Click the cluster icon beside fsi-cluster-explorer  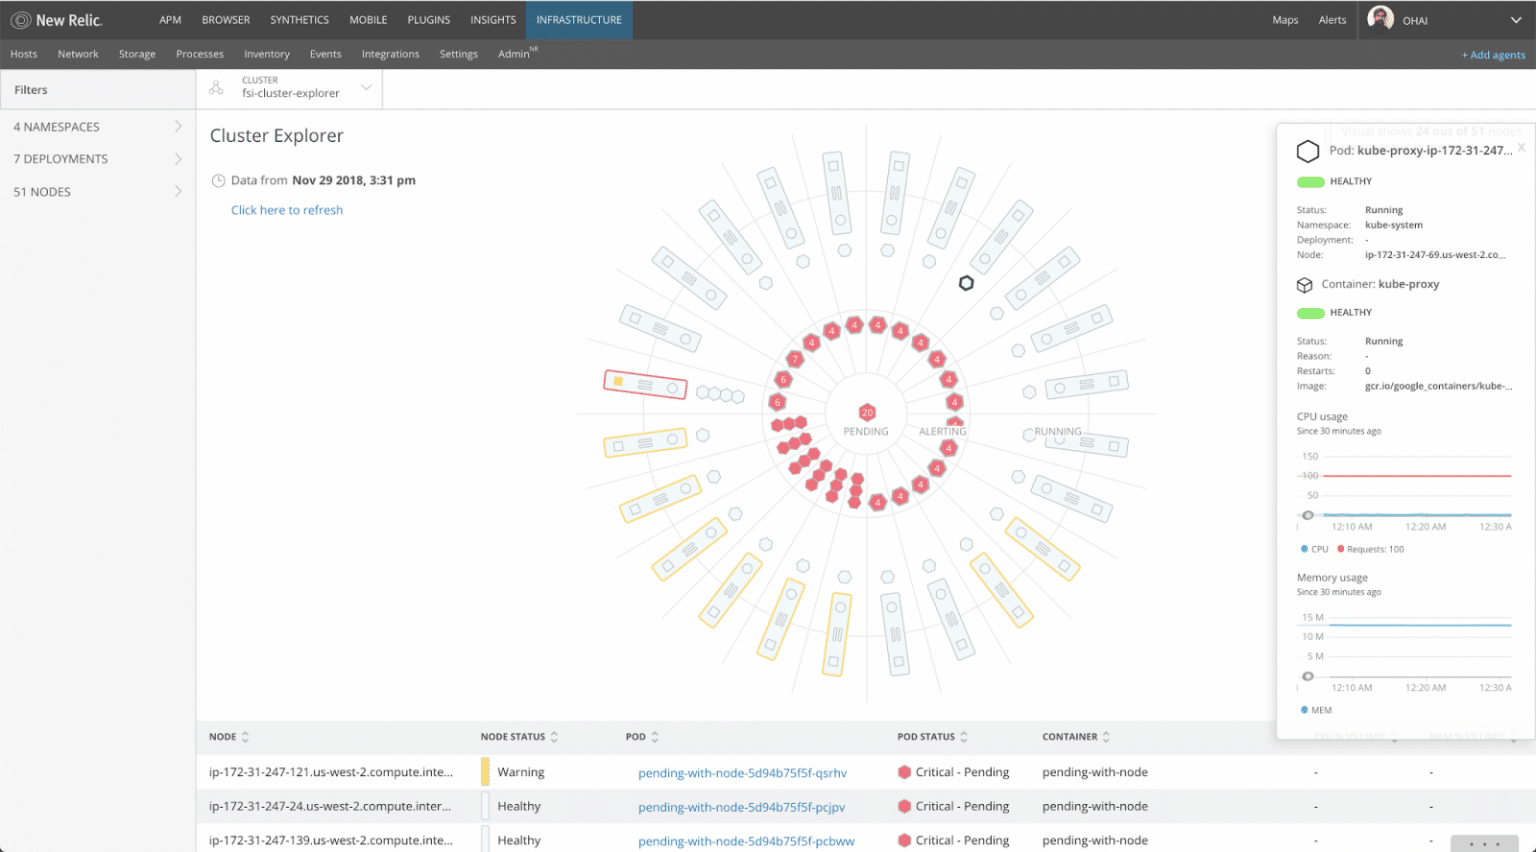point(216,88)
